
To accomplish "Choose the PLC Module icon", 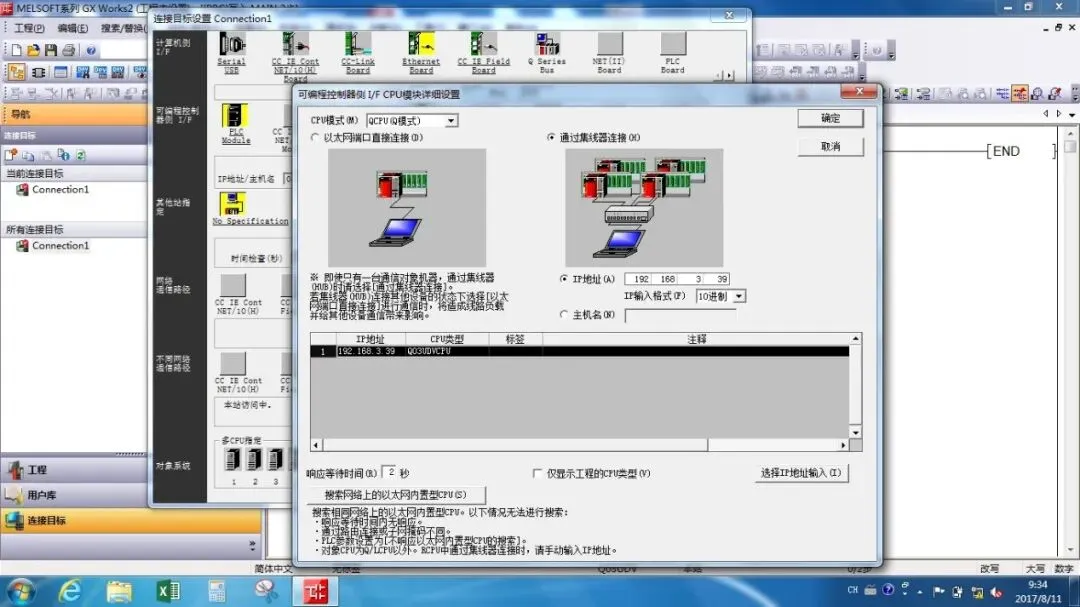I will 235,116.
